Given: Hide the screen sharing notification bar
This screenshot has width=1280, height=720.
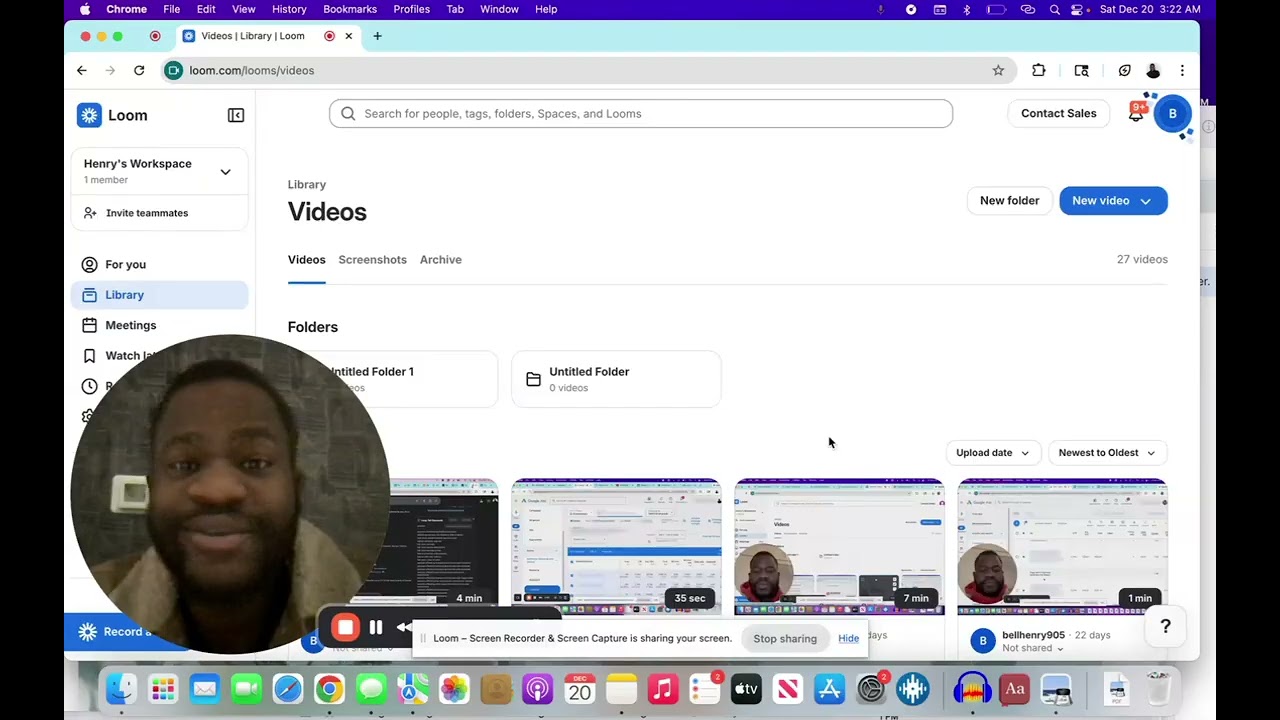Looking at the screenshot, I should point(848,639).
